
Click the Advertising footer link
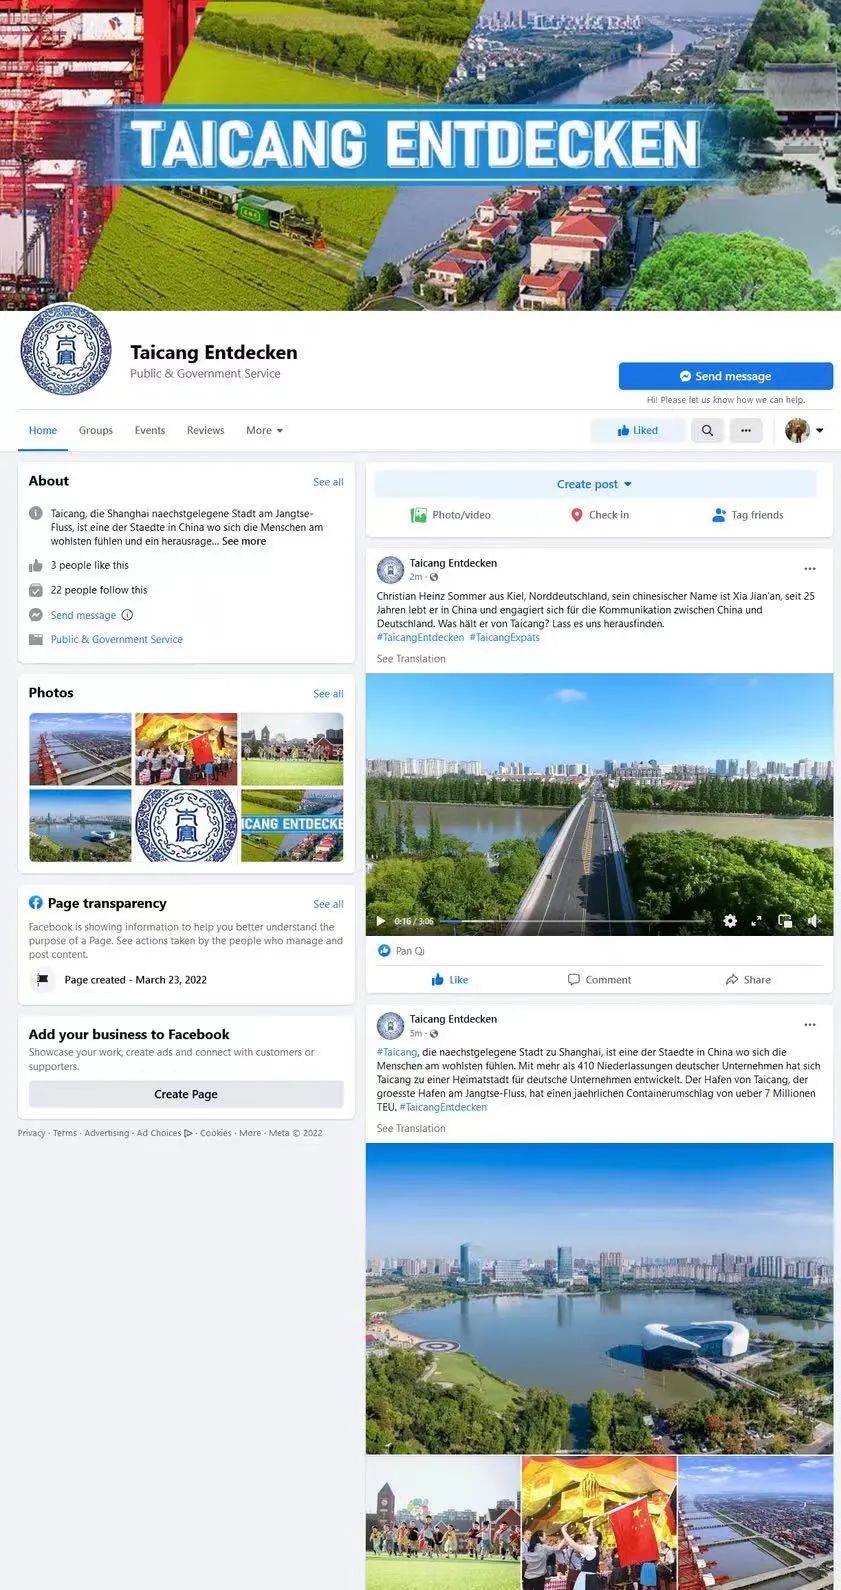tap(107, 1133)
